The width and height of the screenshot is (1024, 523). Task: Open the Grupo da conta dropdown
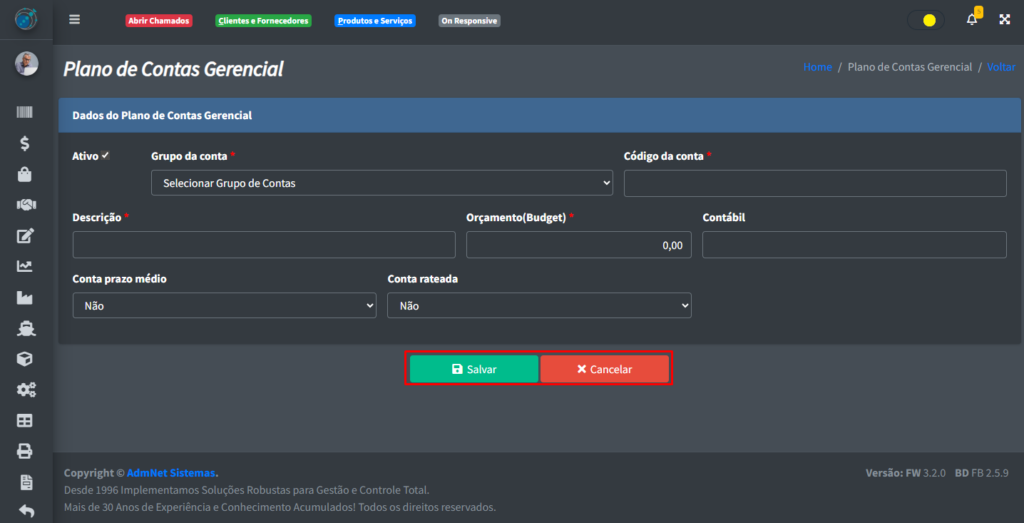coord(381,183)
